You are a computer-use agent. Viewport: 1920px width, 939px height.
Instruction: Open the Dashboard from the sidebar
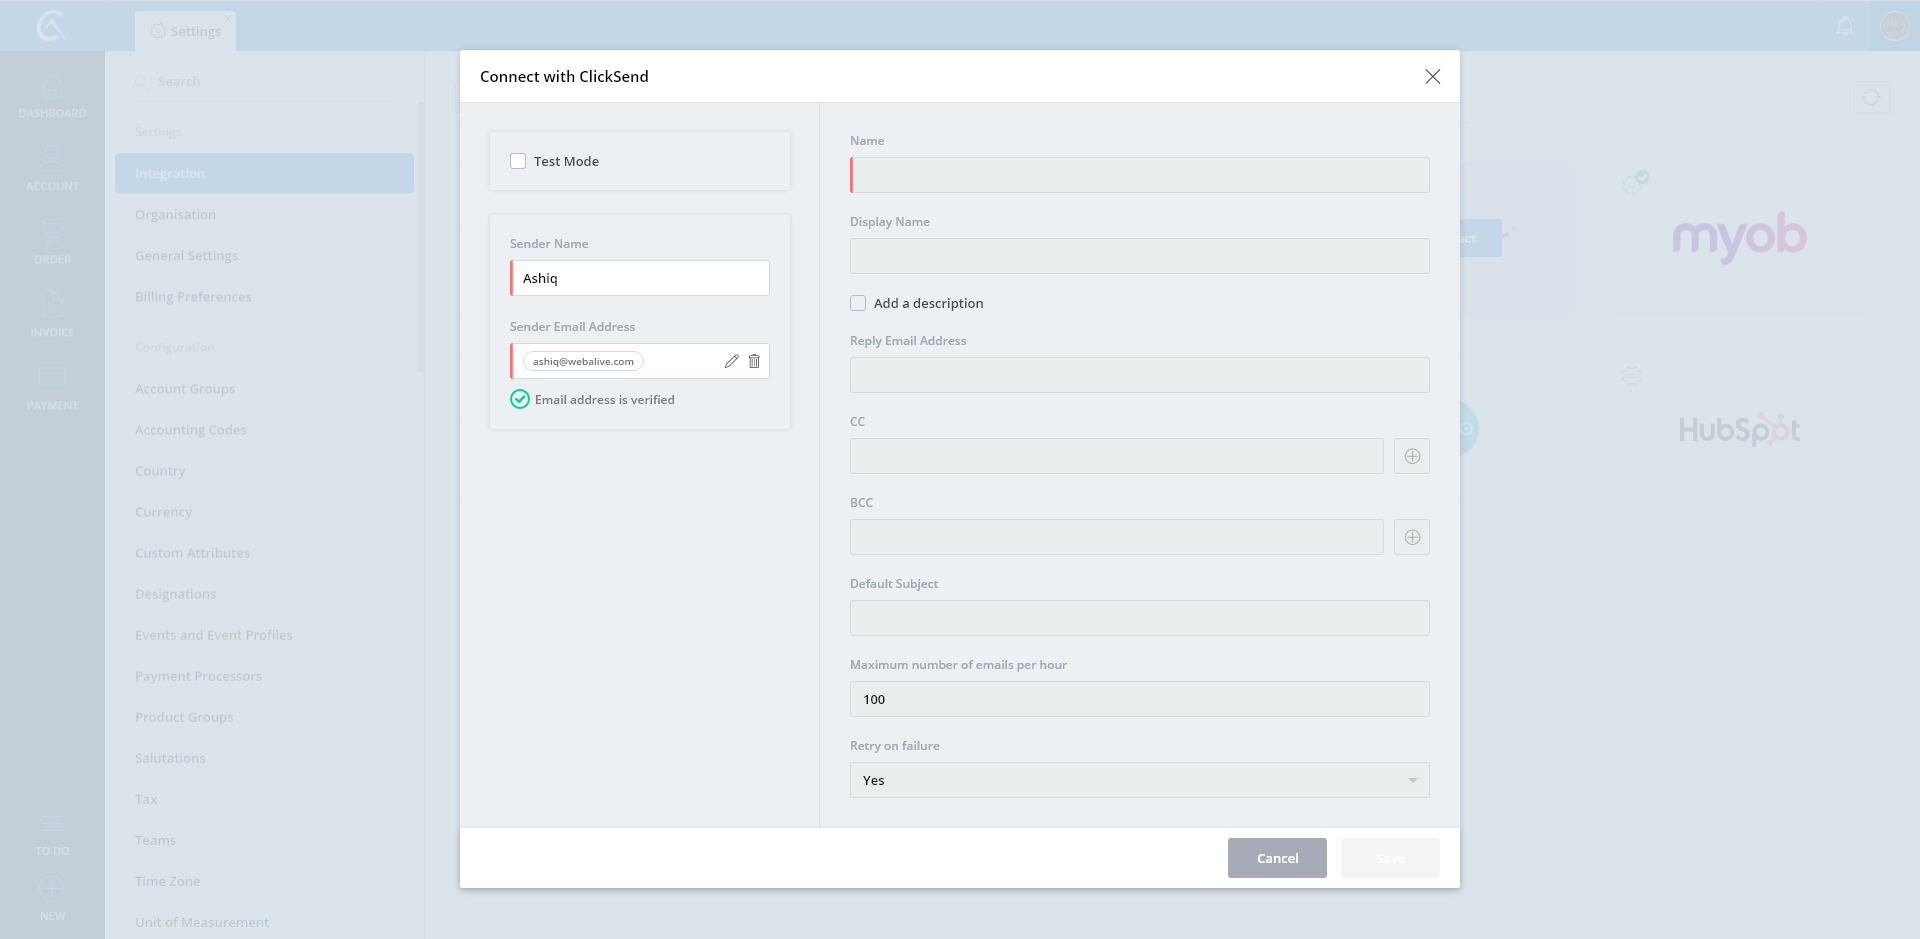52,97
